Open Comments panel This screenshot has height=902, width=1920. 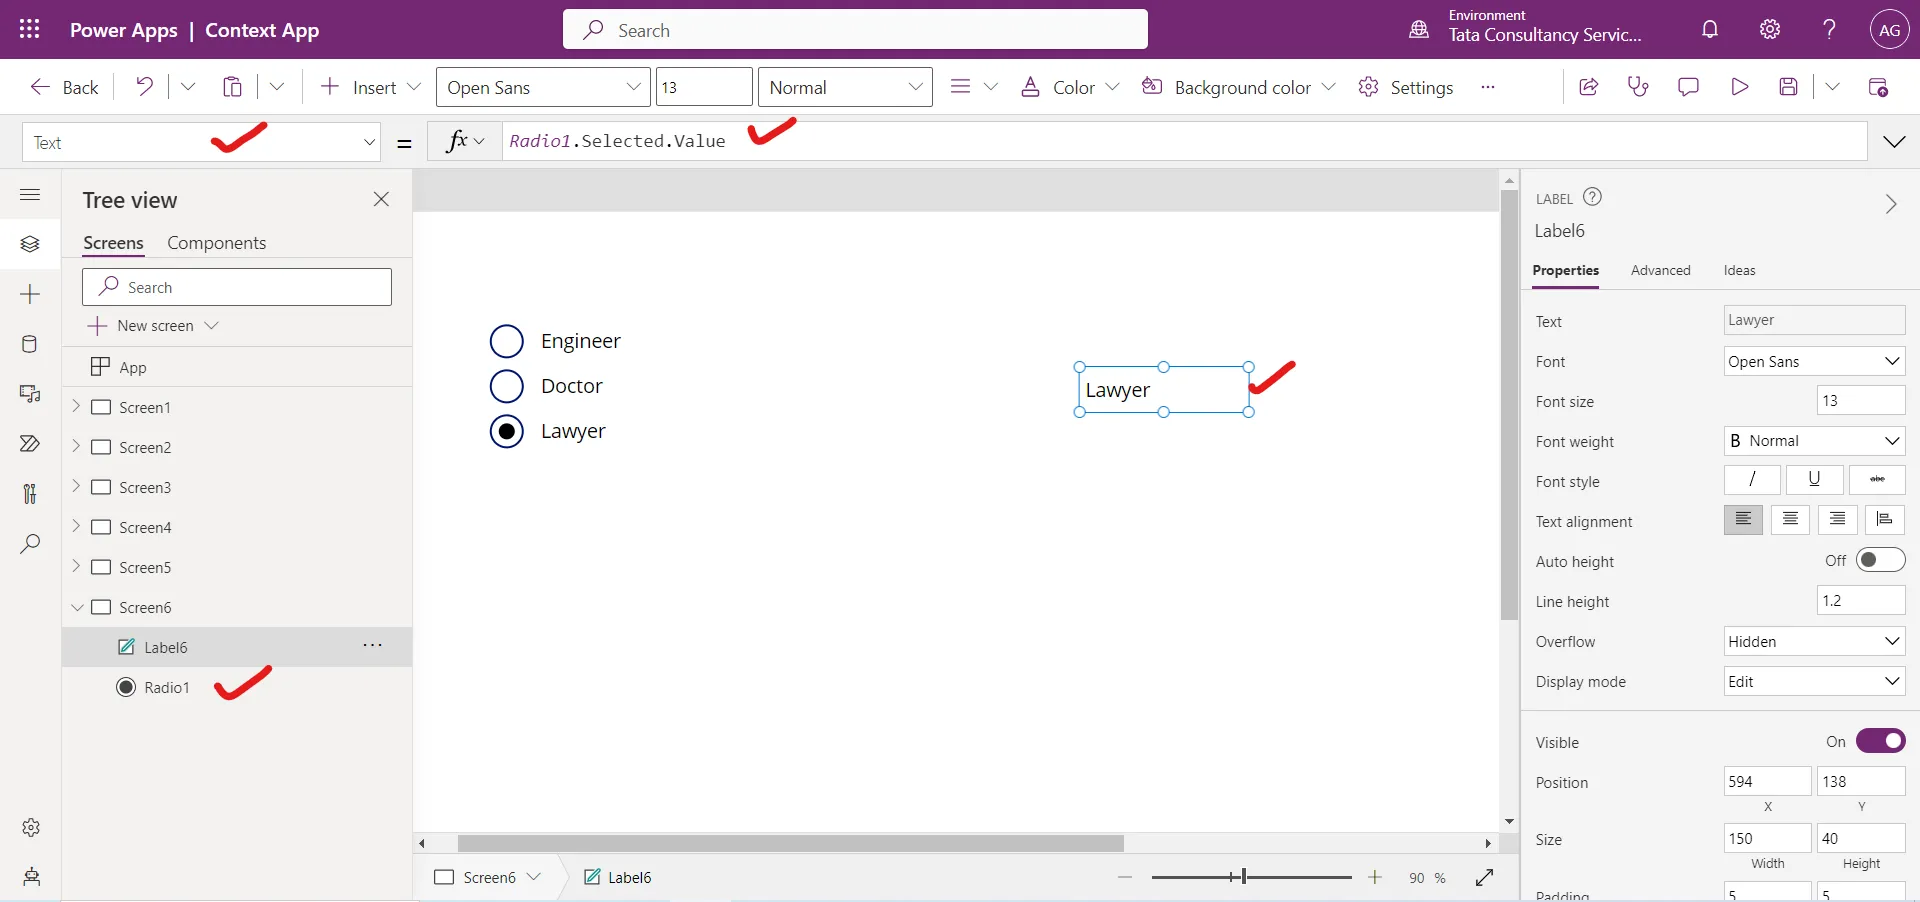tap(1688, 87)
